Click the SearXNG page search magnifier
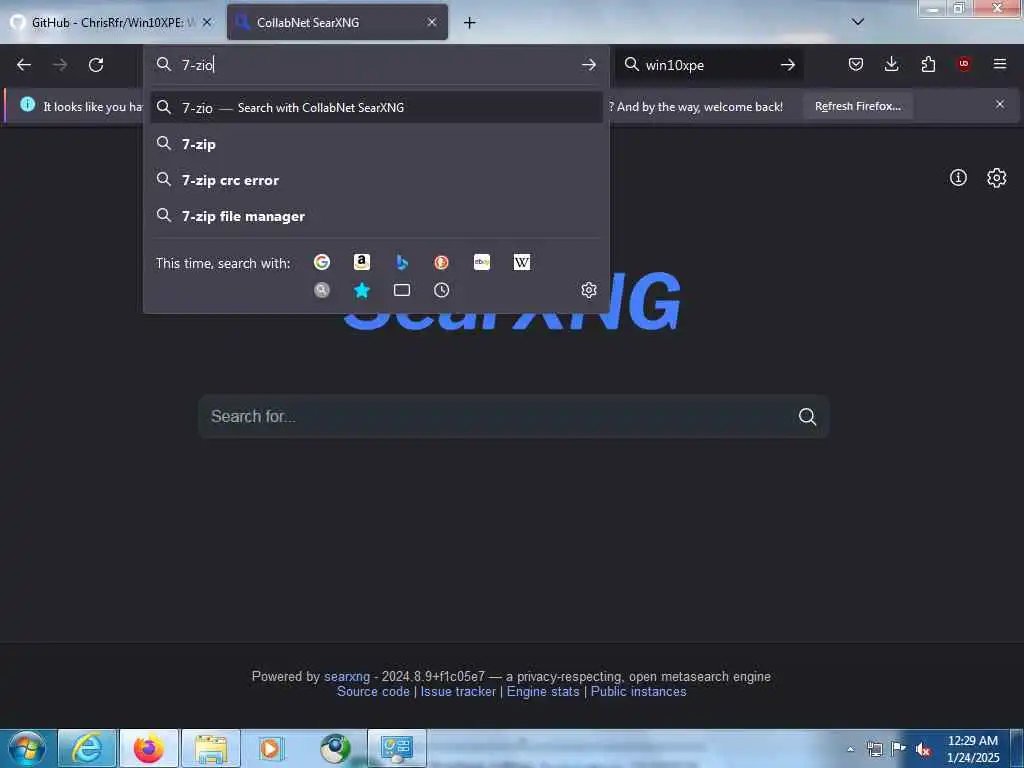 click(x=807, y=417)
